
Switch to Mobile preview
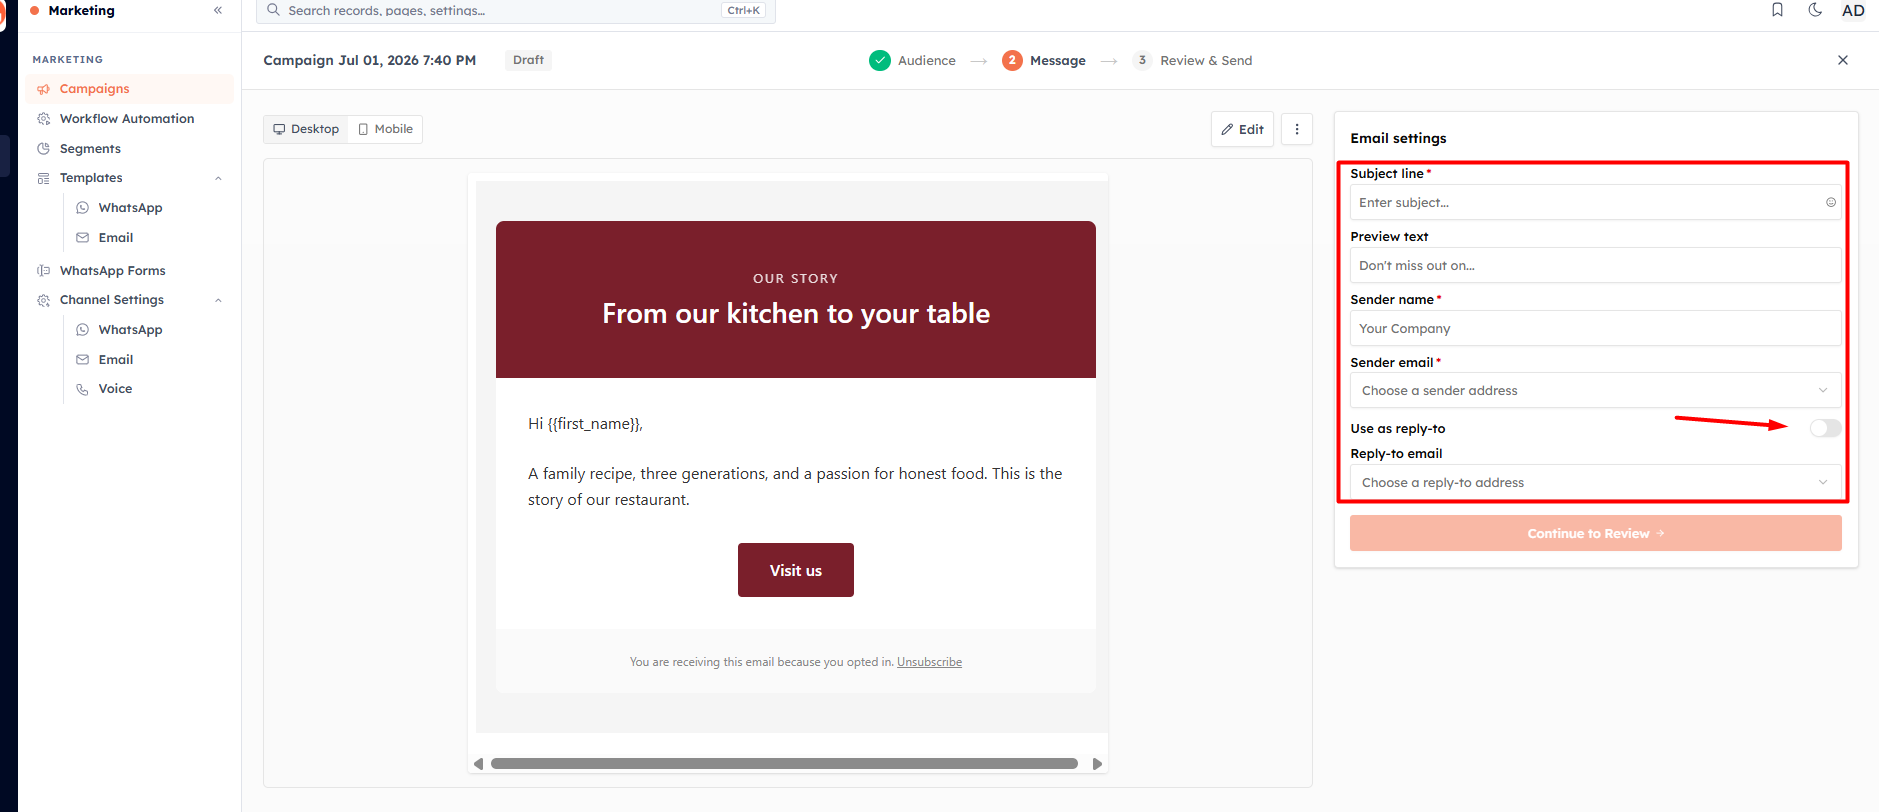click(x=385, y=129)
